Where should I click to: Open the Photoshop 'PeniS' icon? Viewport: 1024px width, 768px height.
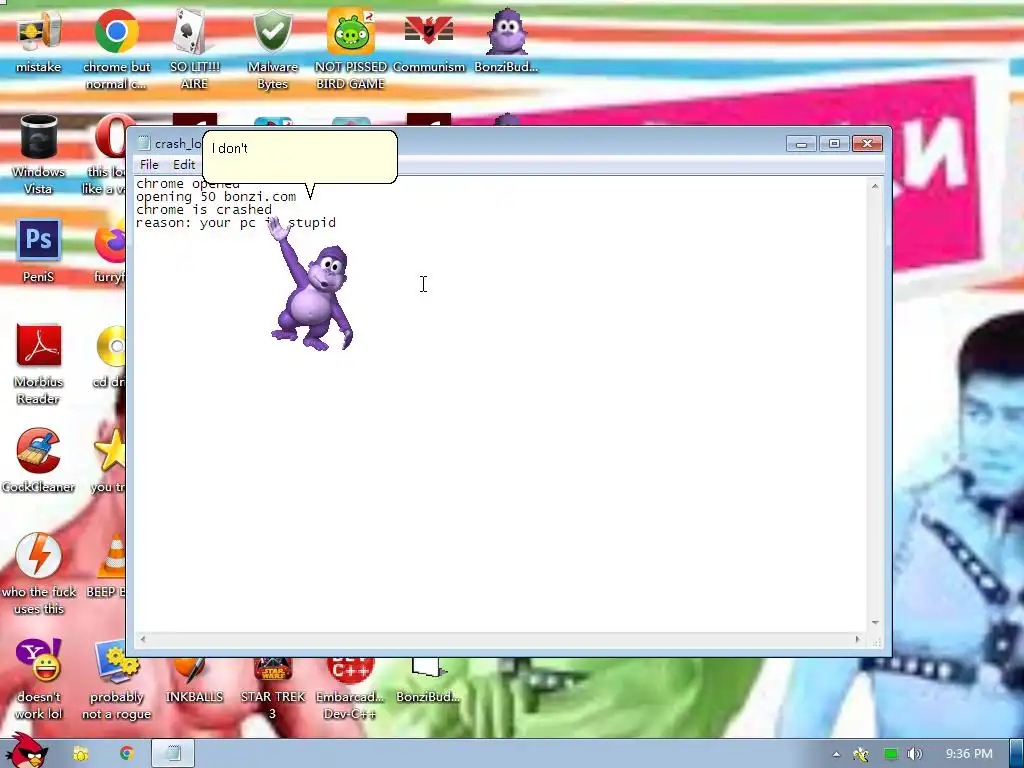[38, 251]
